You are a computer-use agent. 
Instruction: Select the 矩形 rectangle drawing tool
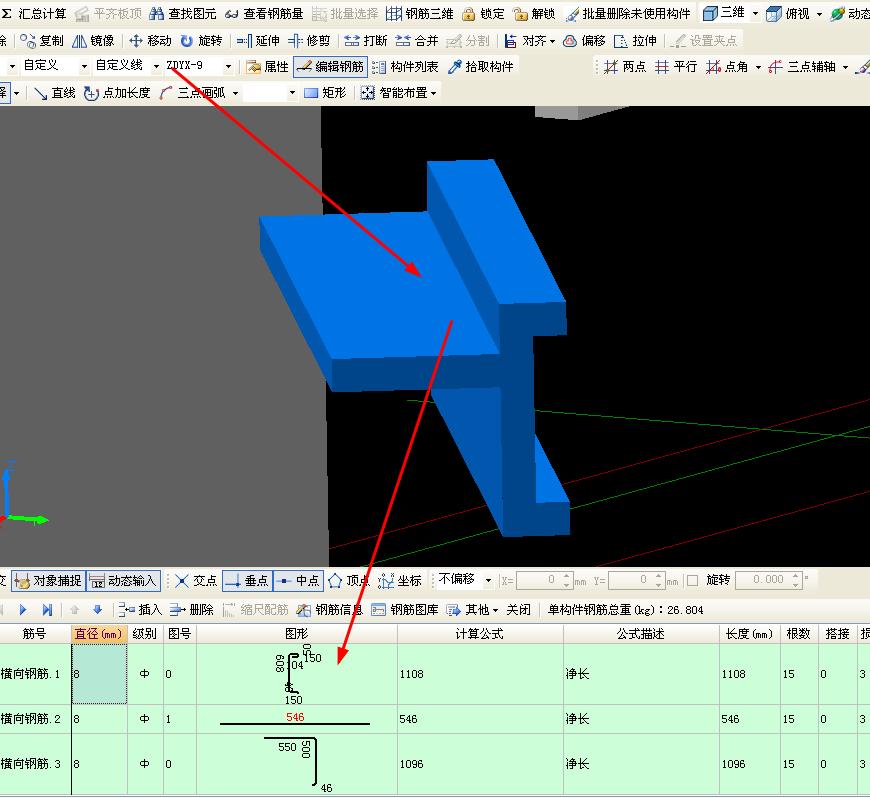(x=325, y=93)
